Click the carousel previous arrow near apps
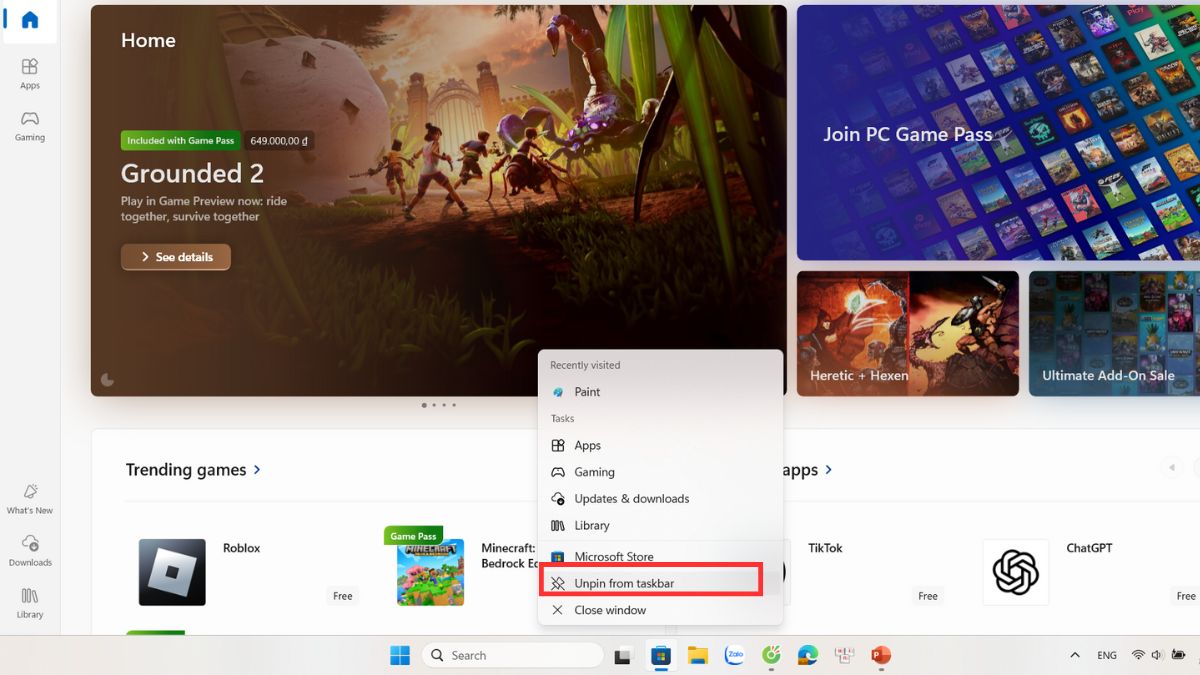The height and width of the screenshot is (675, 1200). tap(1171, 467)
